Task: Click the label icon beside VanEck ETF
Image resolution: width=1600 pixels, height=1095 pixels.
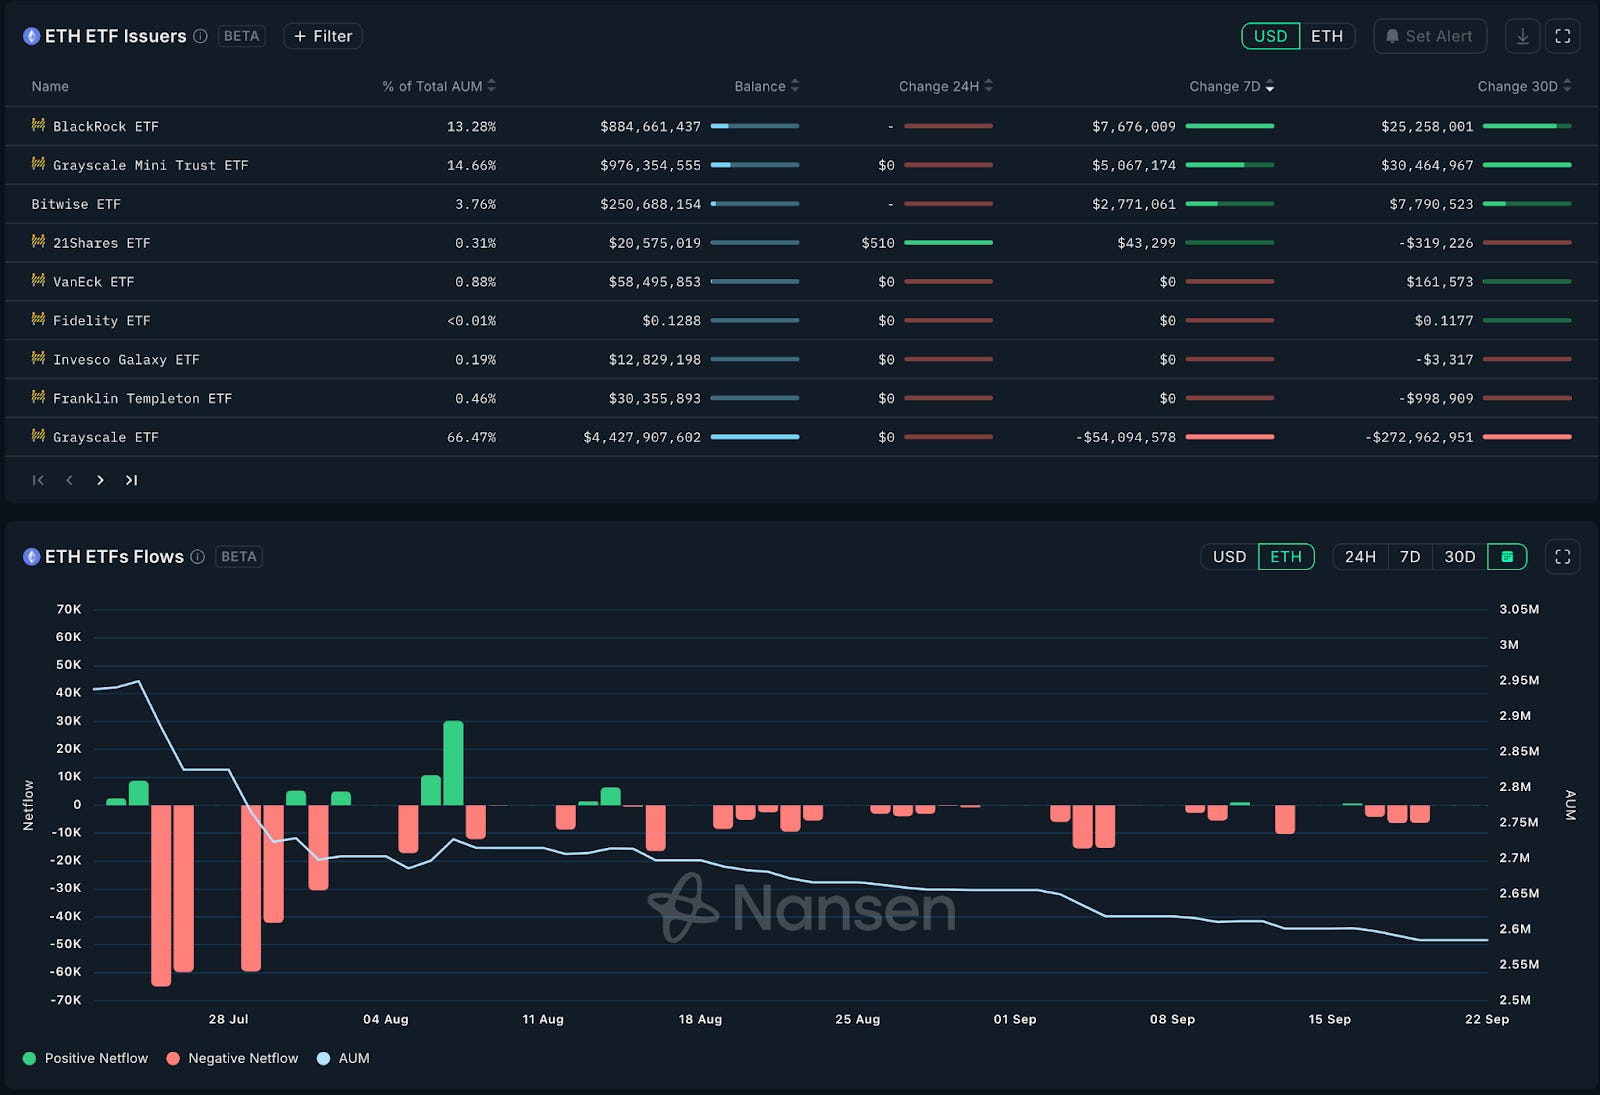Action: click(38, 281)
